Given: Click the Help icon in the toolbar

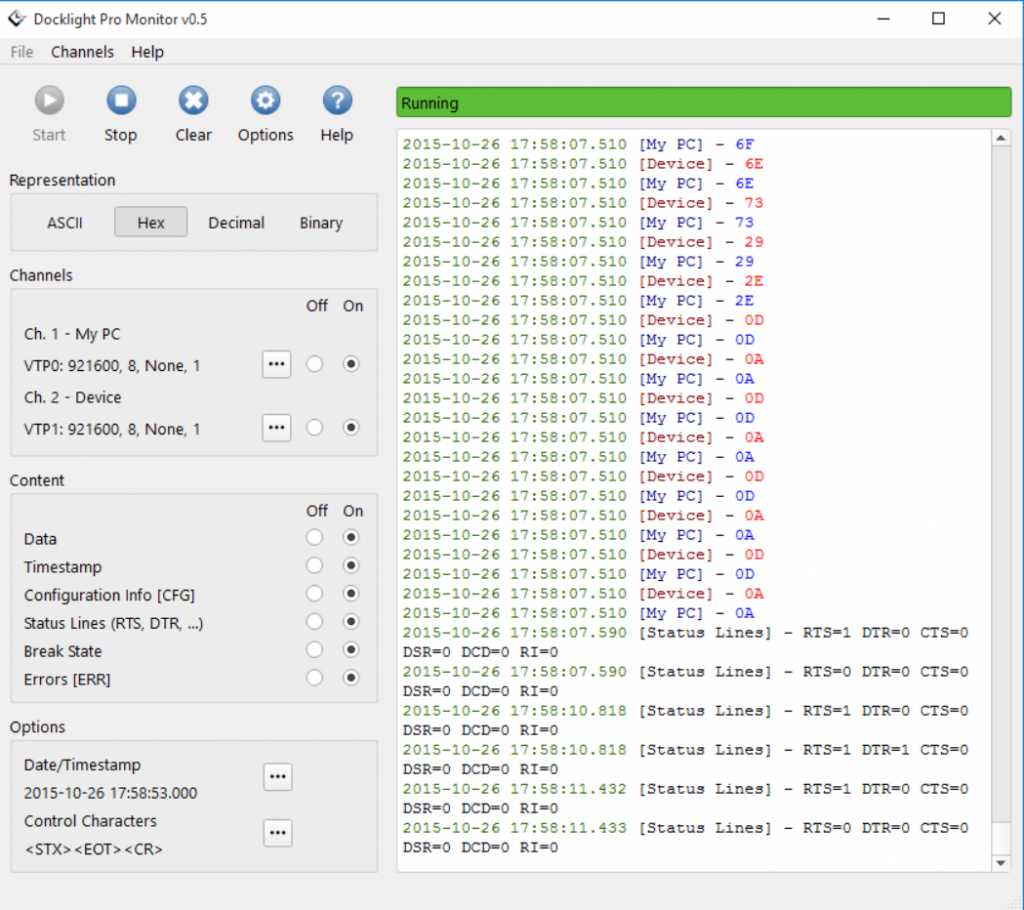Looking at the screenshot, I should coord(336,100).
